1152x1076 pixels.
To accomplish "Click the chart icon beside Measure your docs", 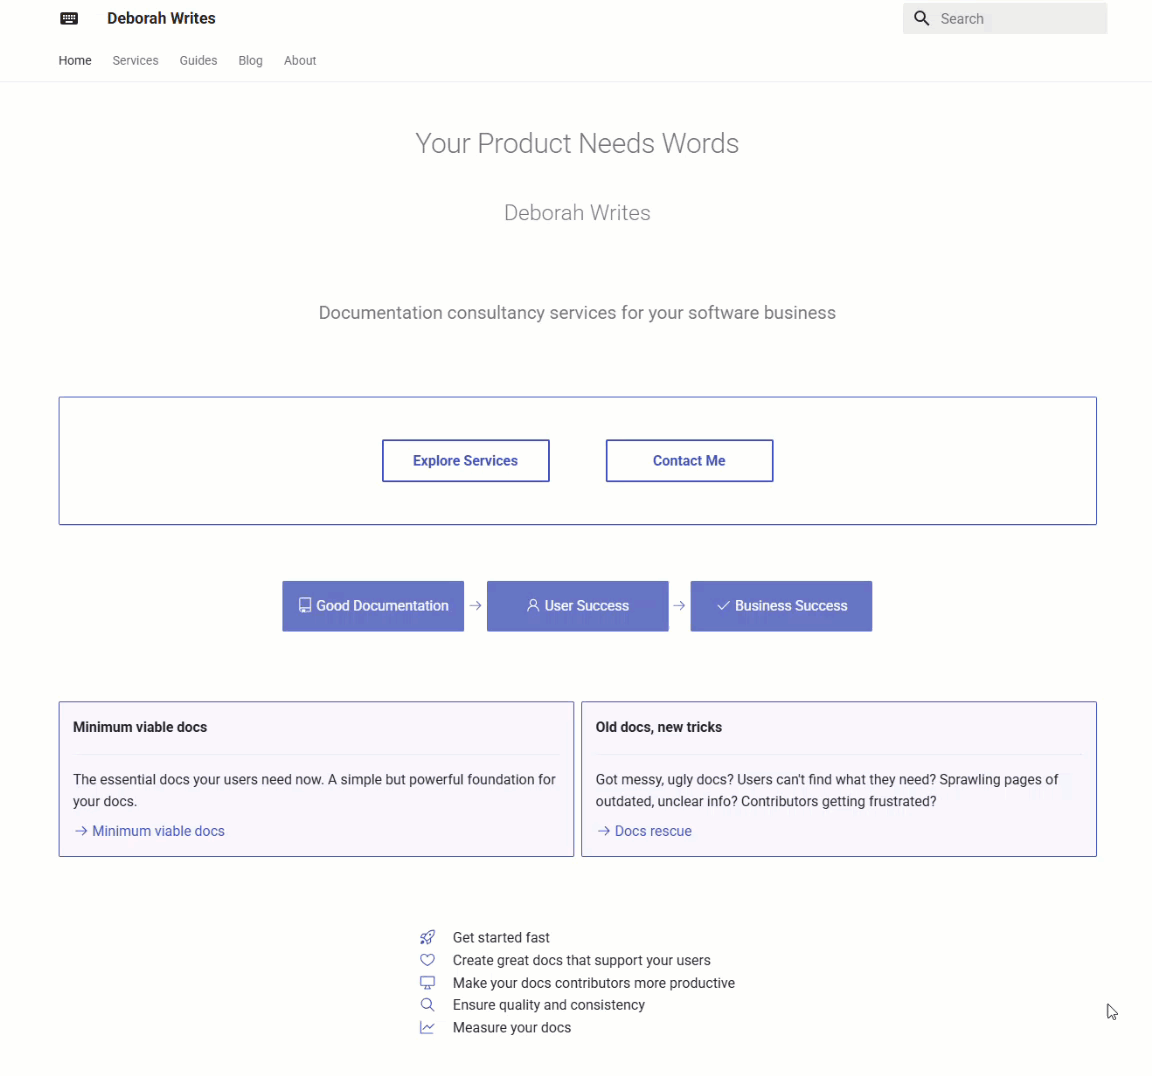I will pos(427,1028).
